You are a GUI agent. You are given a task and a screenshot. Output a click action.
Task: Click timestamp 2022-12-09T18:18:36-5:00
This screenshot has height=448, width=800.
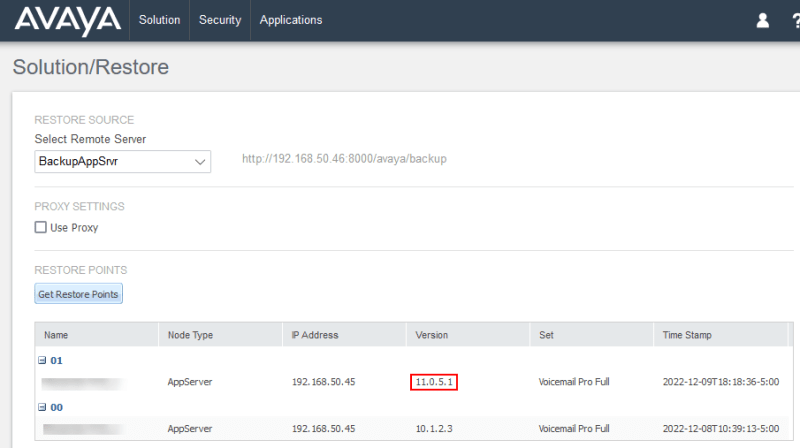(721, 382)
